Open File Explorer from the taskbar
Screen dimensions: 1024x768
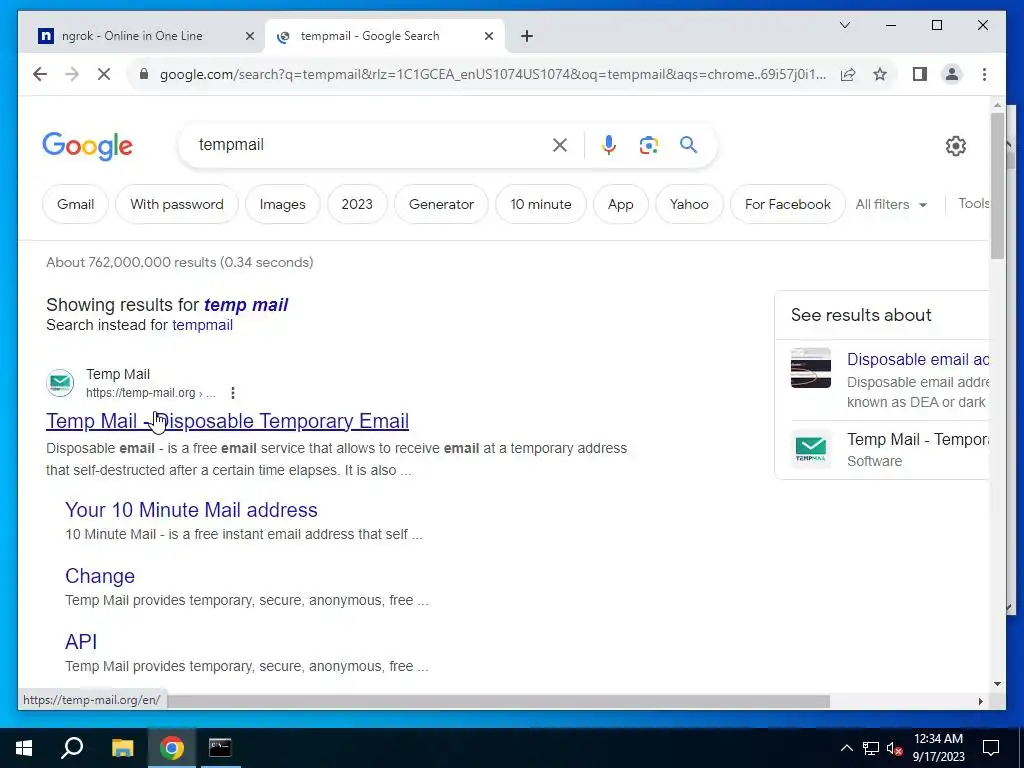(122, 748)
